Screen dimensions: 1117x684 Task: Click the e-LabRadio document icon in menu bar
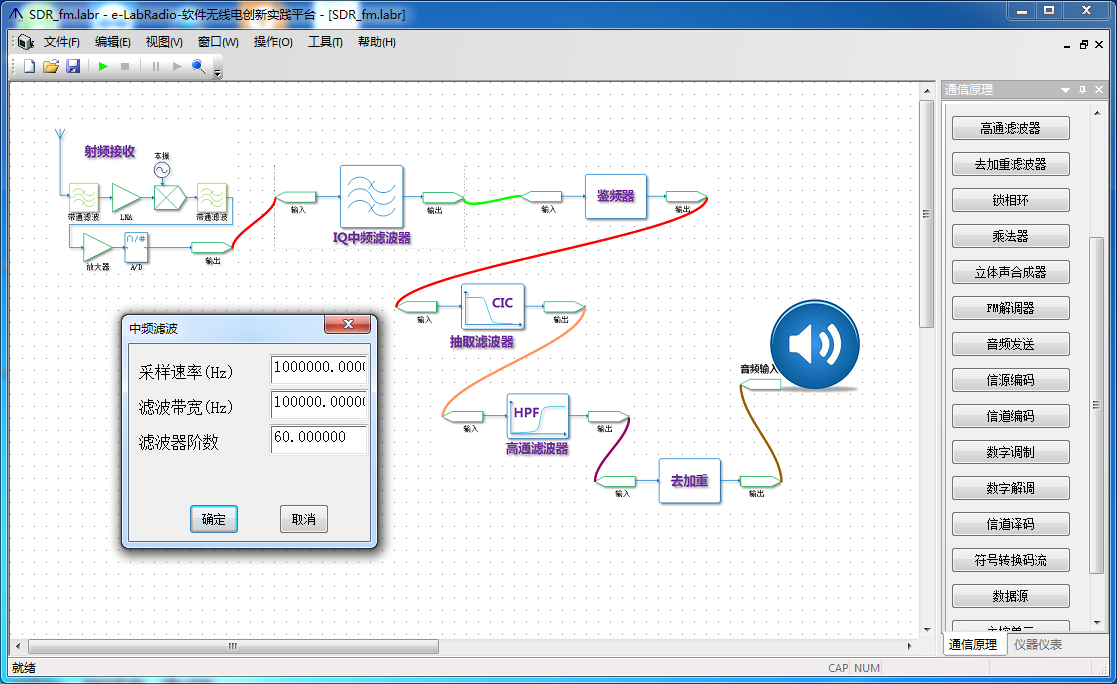tap(26, 42)
